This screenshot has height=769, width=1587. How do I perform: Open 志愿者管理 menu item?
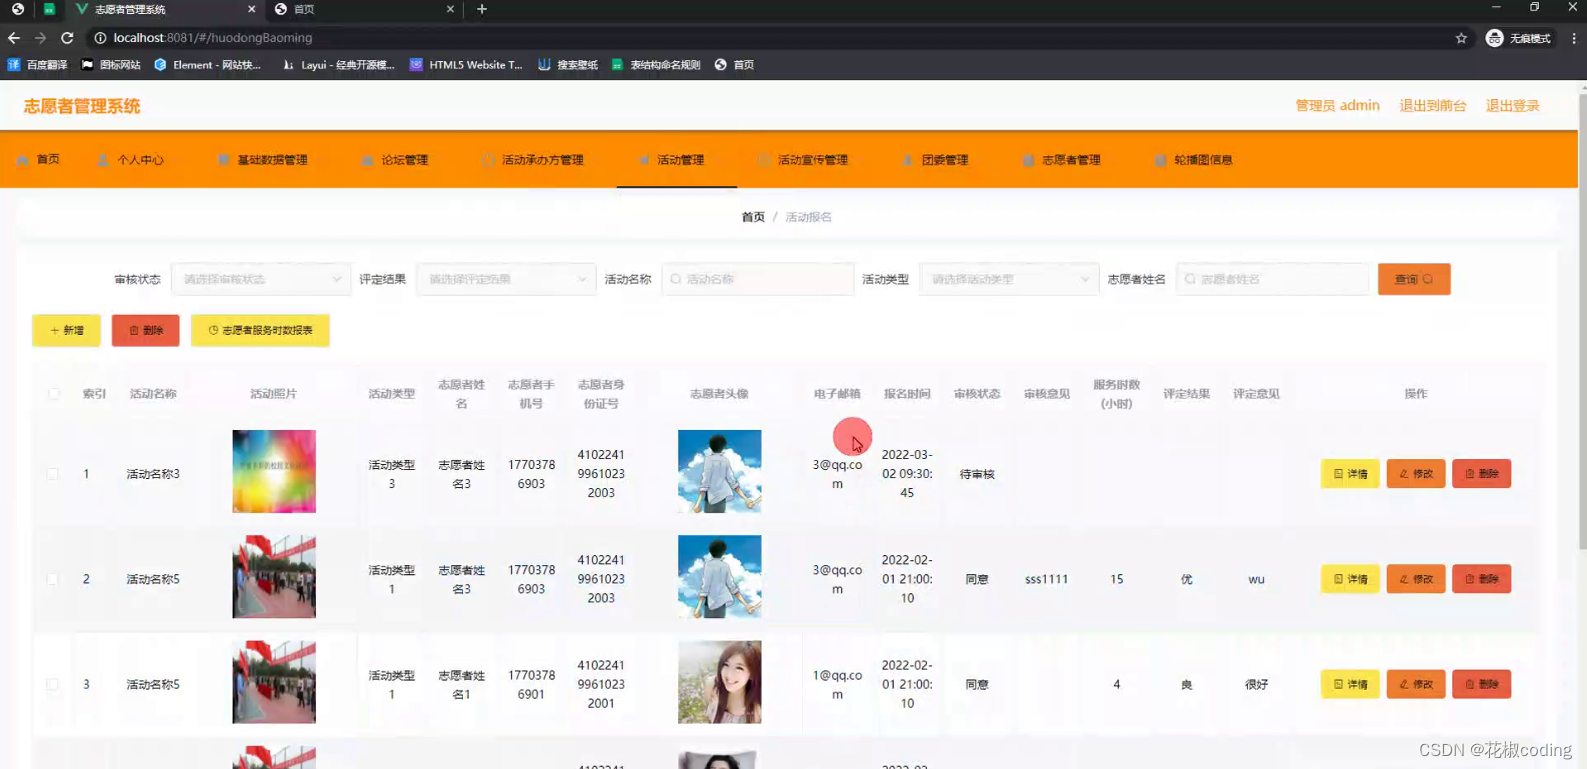click(1061, 160)
